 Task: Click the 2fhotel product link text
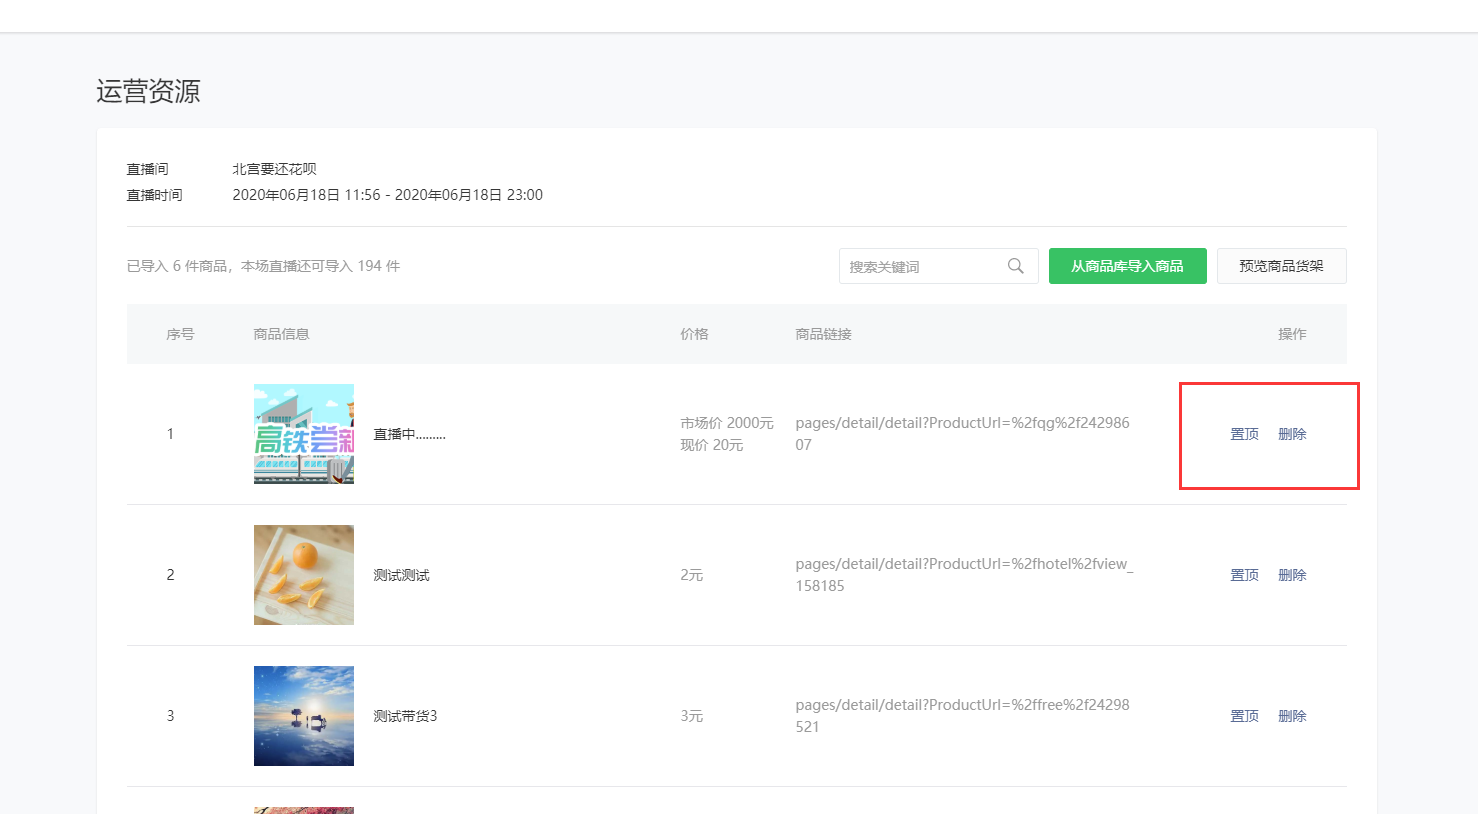point(964,575)
